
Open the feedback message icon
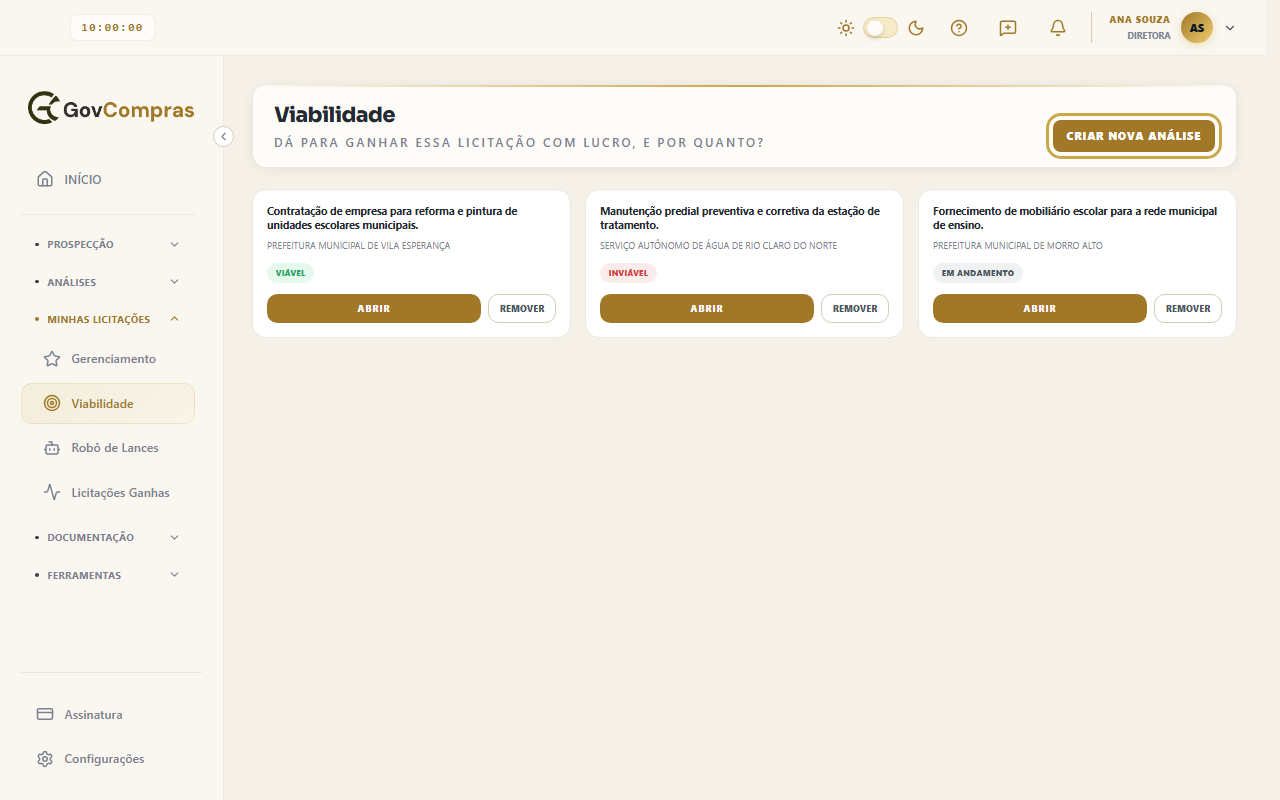tap(1008, 28)
